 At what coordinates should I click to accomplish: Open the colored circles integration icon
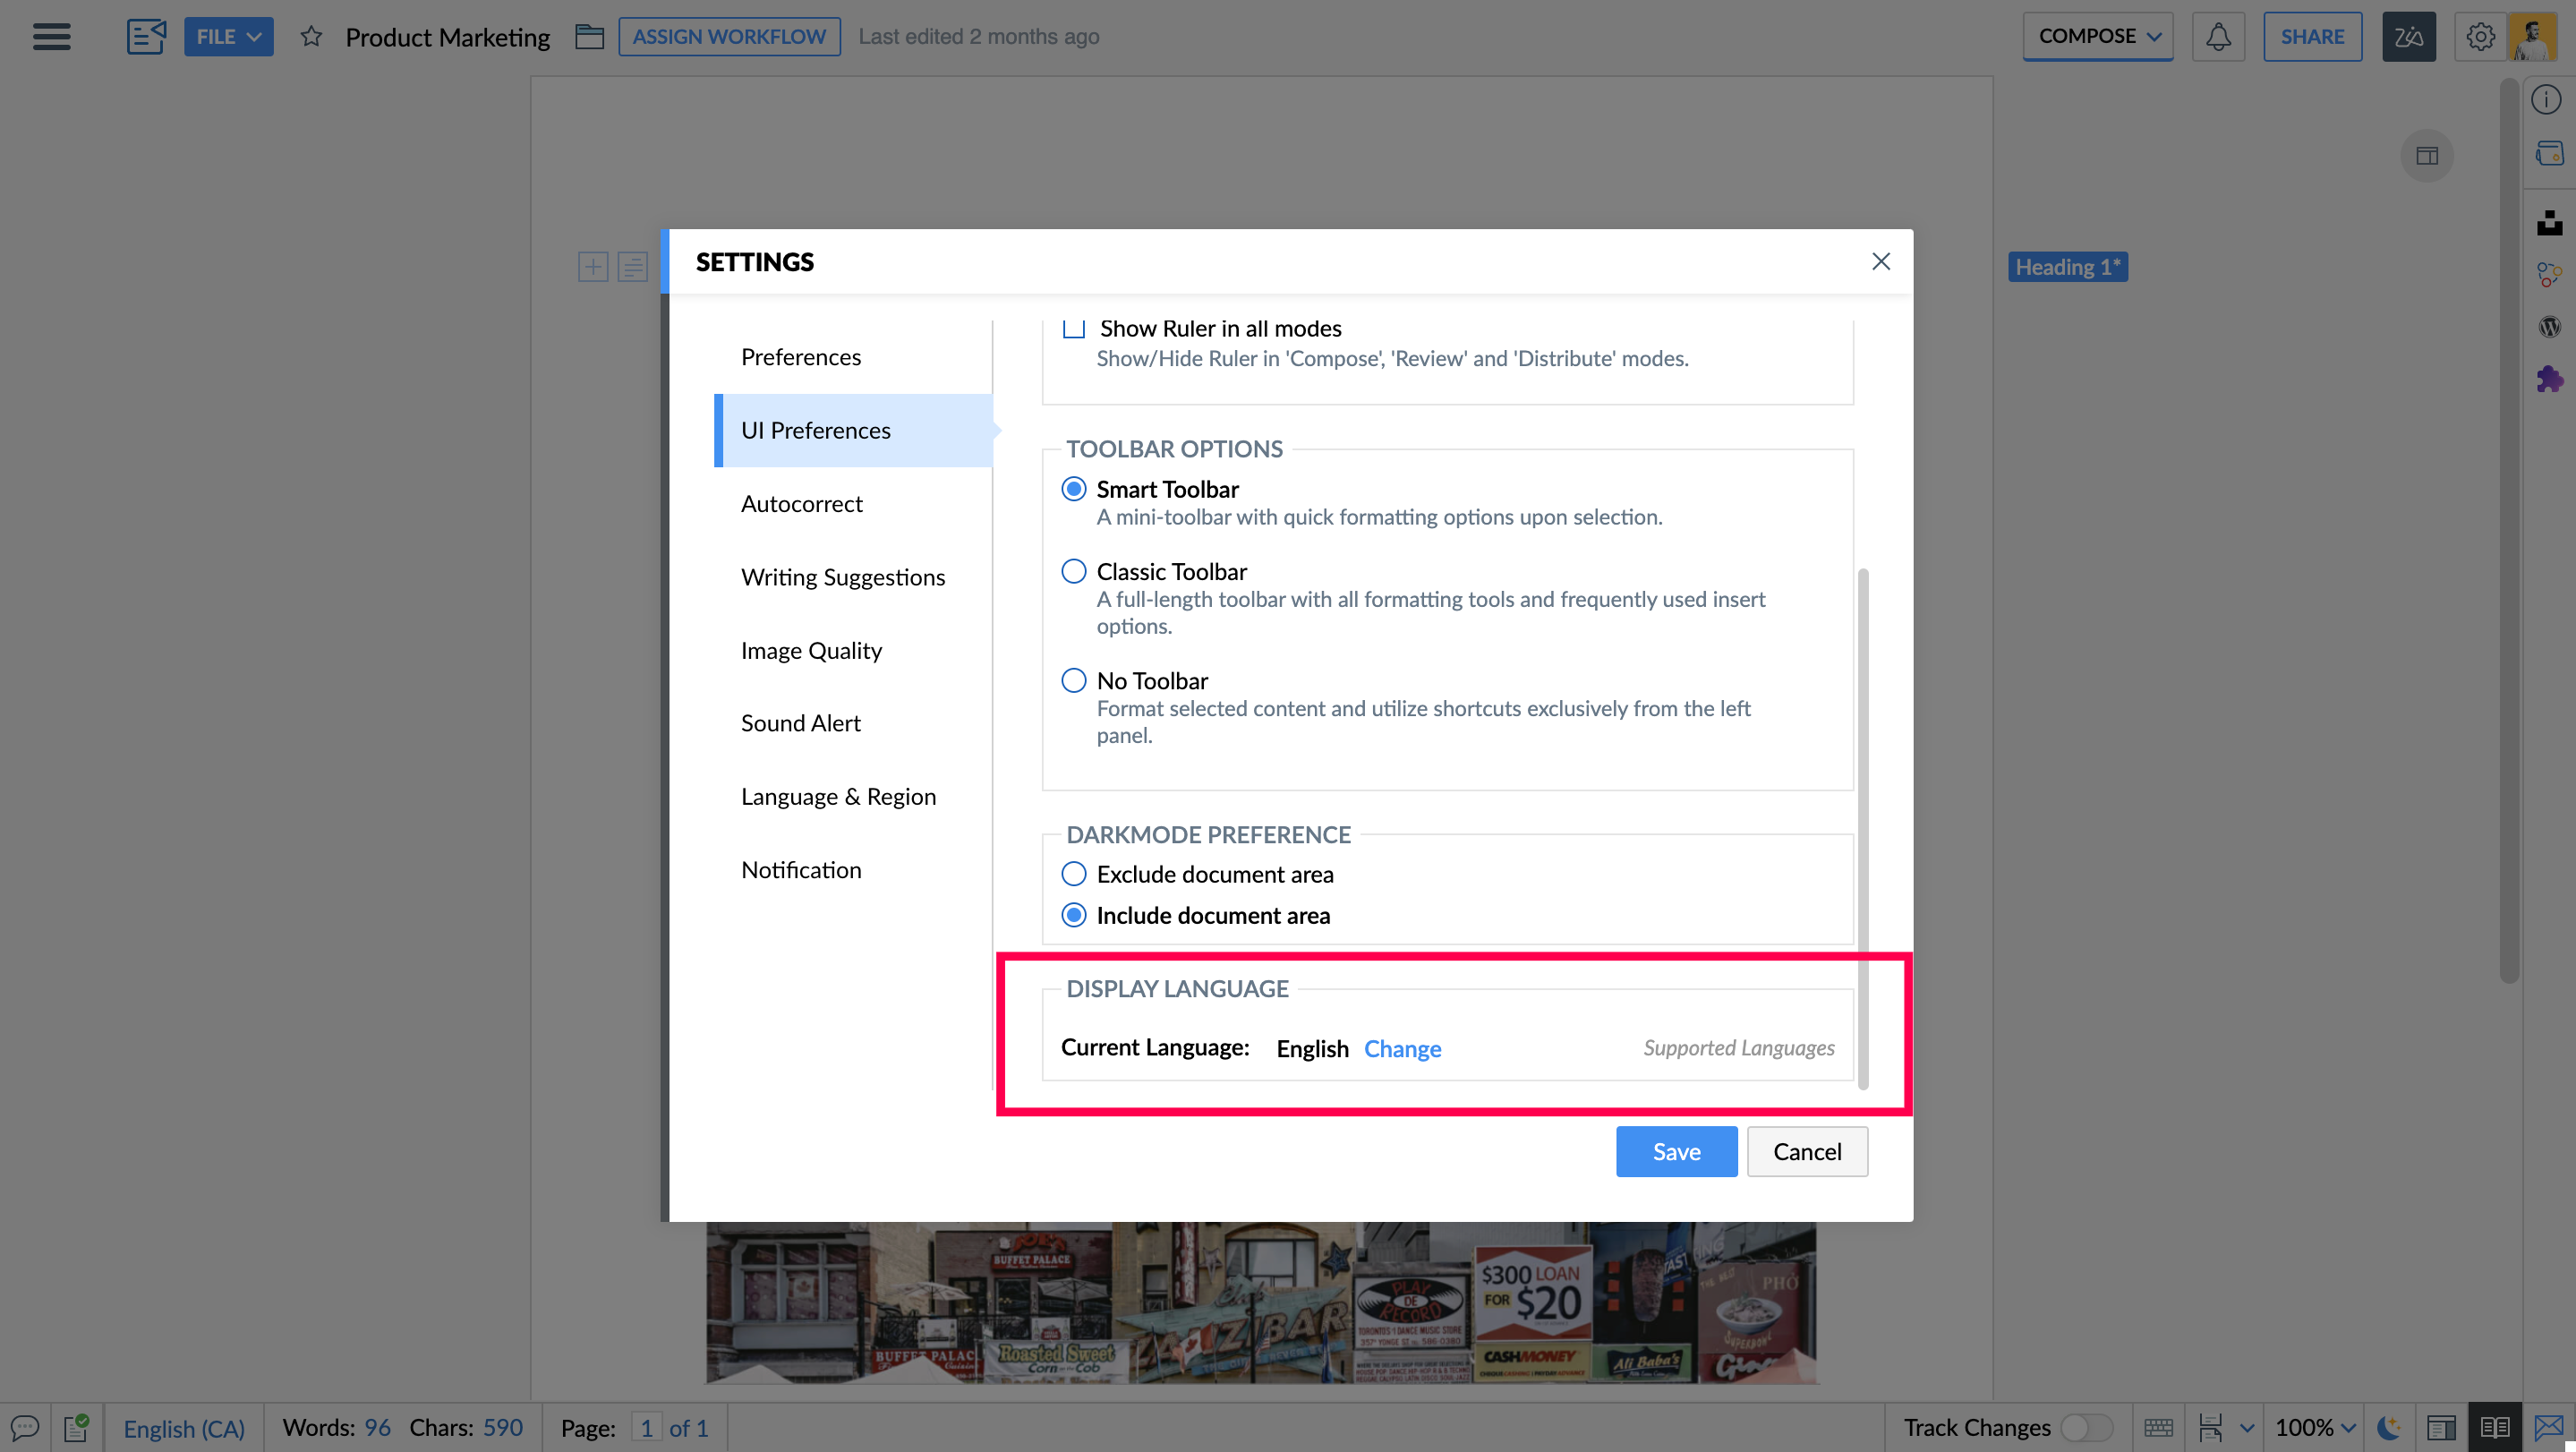point(2549,274)
